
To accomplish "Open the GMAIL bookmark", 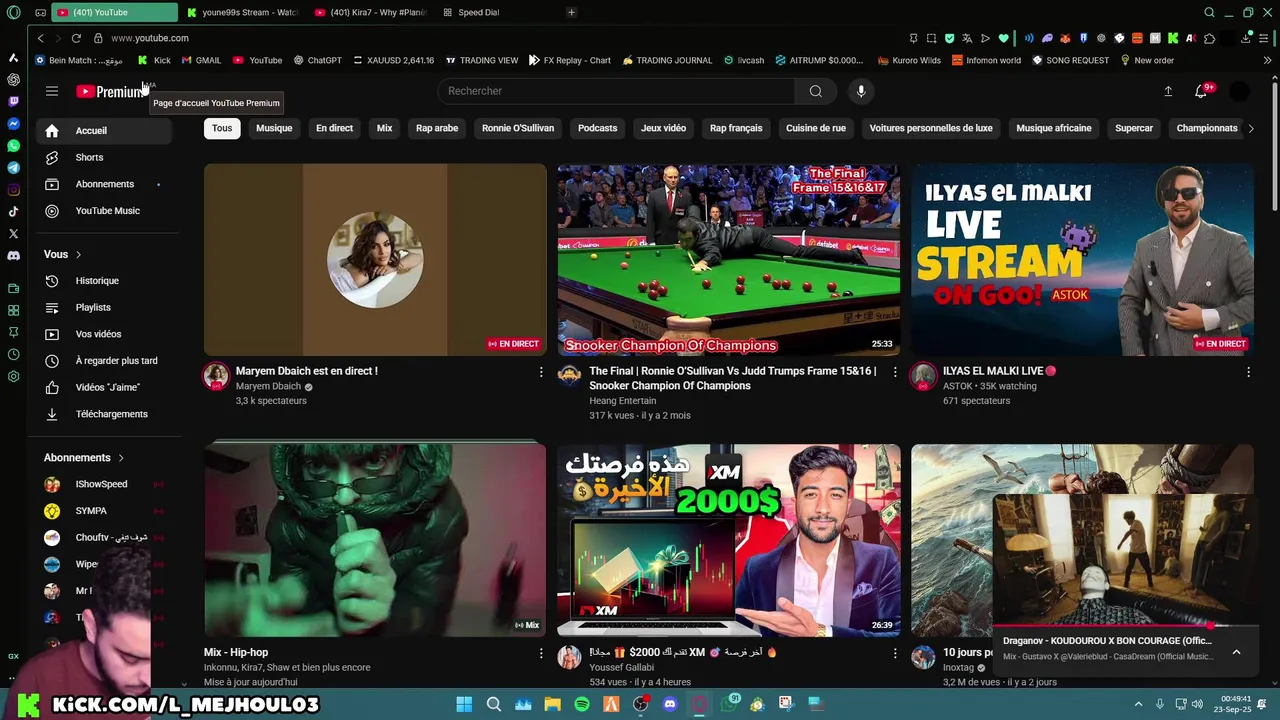I will pyautogui.click(x=201, y=60).
